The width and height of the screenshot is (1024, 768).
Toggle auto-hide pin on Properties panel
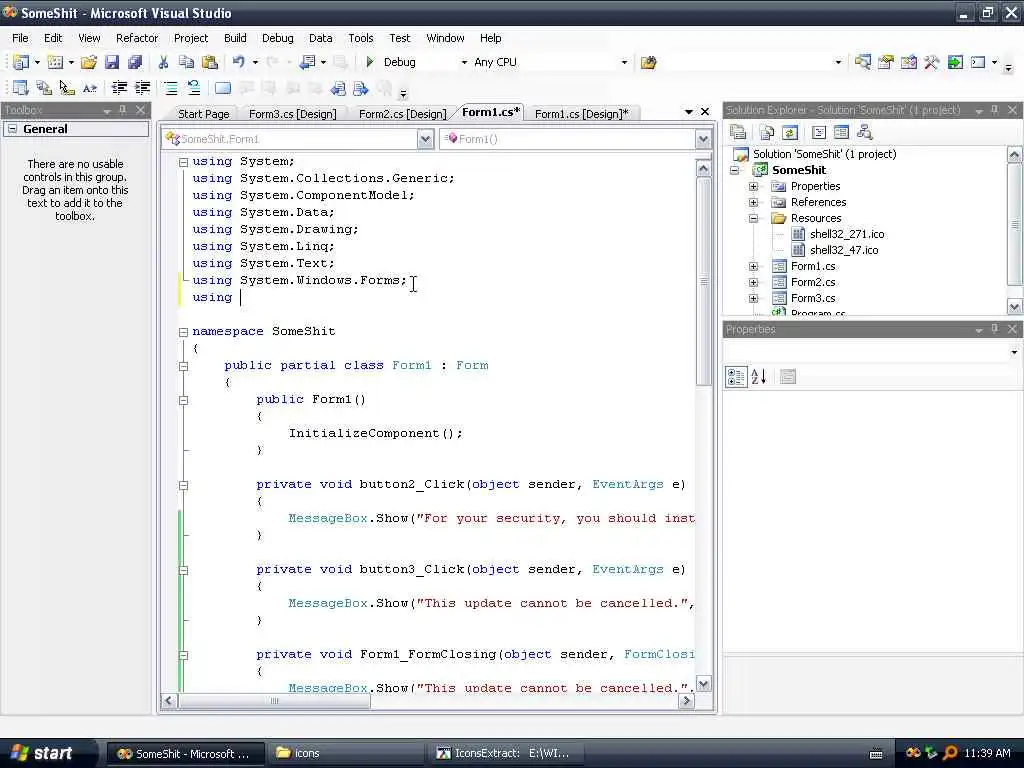tap(995, 329)
